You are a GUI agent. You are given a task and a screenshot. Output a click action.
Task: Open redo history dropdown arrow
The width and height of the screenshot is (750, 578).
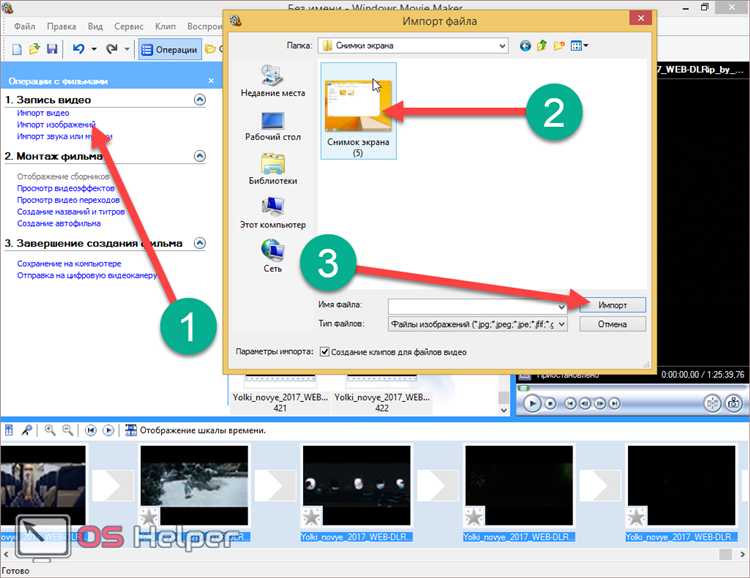click(x=127, y=49)
